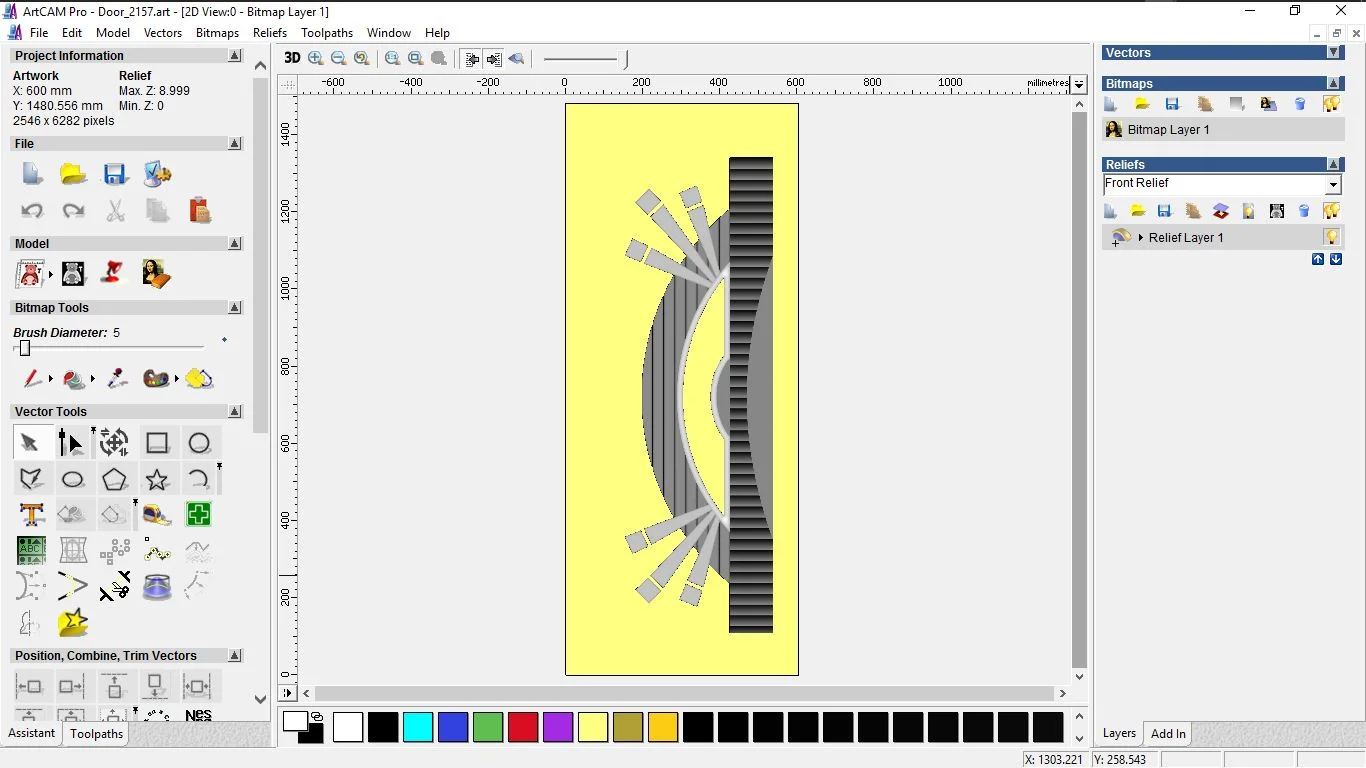This screenshot has height=768, width=1366.
Task: Toggle Relief Layer 1 visibility lightbulb
Action: click(x=1331, y=237)
